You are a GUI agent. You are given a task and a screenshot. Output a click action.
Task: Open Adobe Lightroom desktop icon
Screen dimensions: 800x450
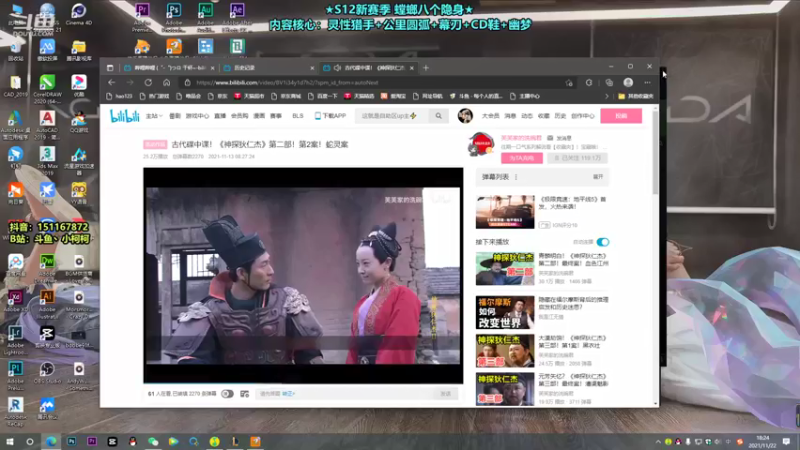coord(15,340)
